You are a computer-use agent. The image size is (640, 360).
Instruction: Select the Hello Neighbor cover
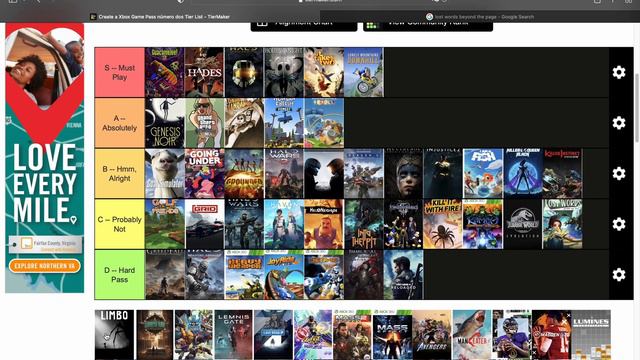click(x=324, y=224)
